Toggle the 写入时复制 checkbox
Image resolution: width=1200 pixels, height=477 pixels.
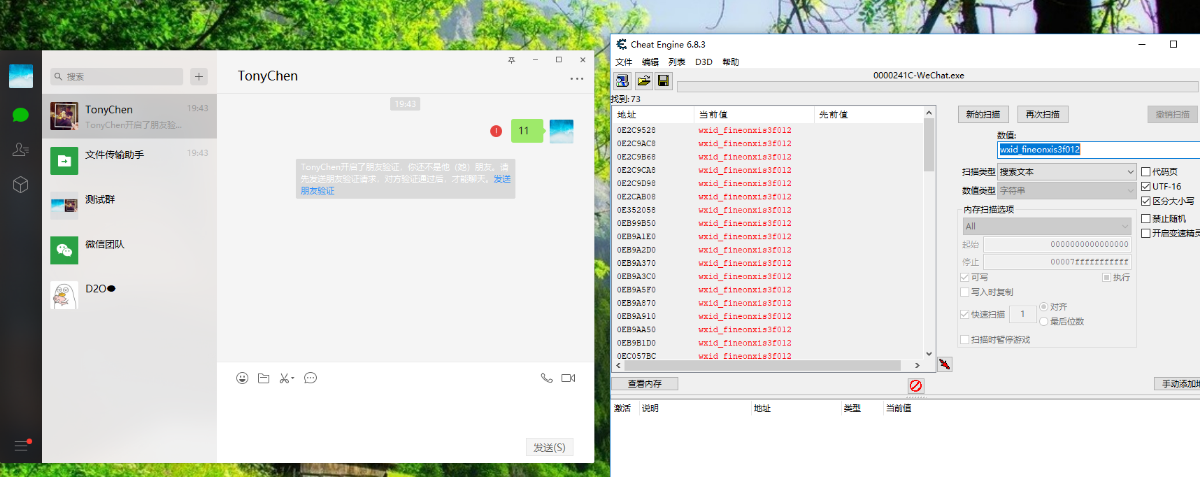click(x=965, y=292)
